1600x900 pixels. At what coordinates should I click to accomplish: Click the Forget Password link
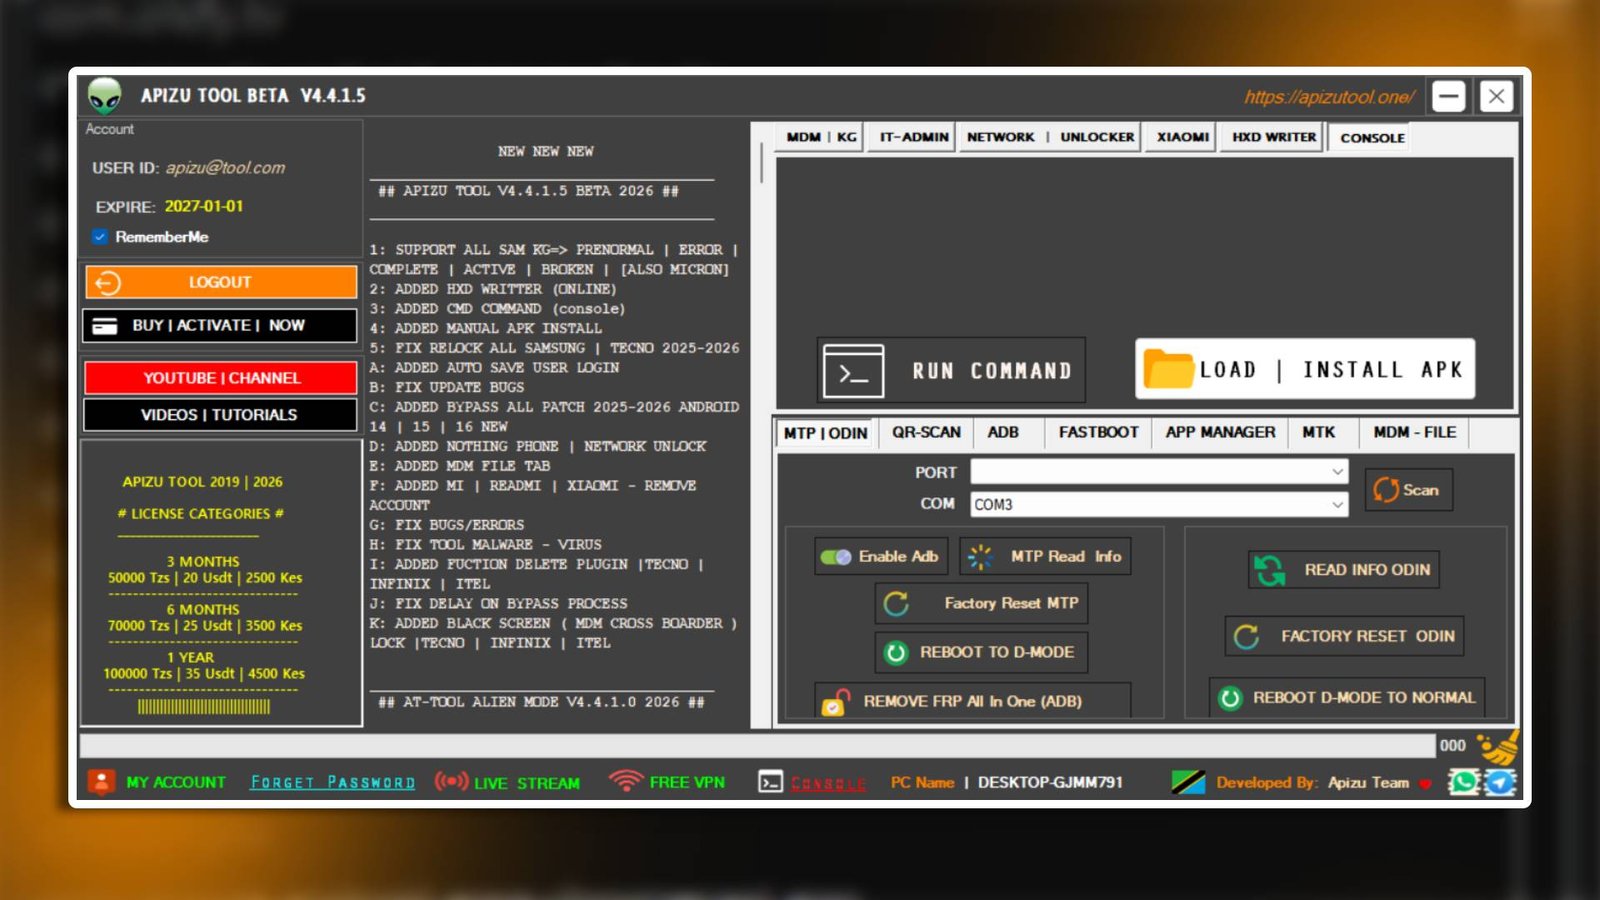pyautogui.click(x=332, y=782)
